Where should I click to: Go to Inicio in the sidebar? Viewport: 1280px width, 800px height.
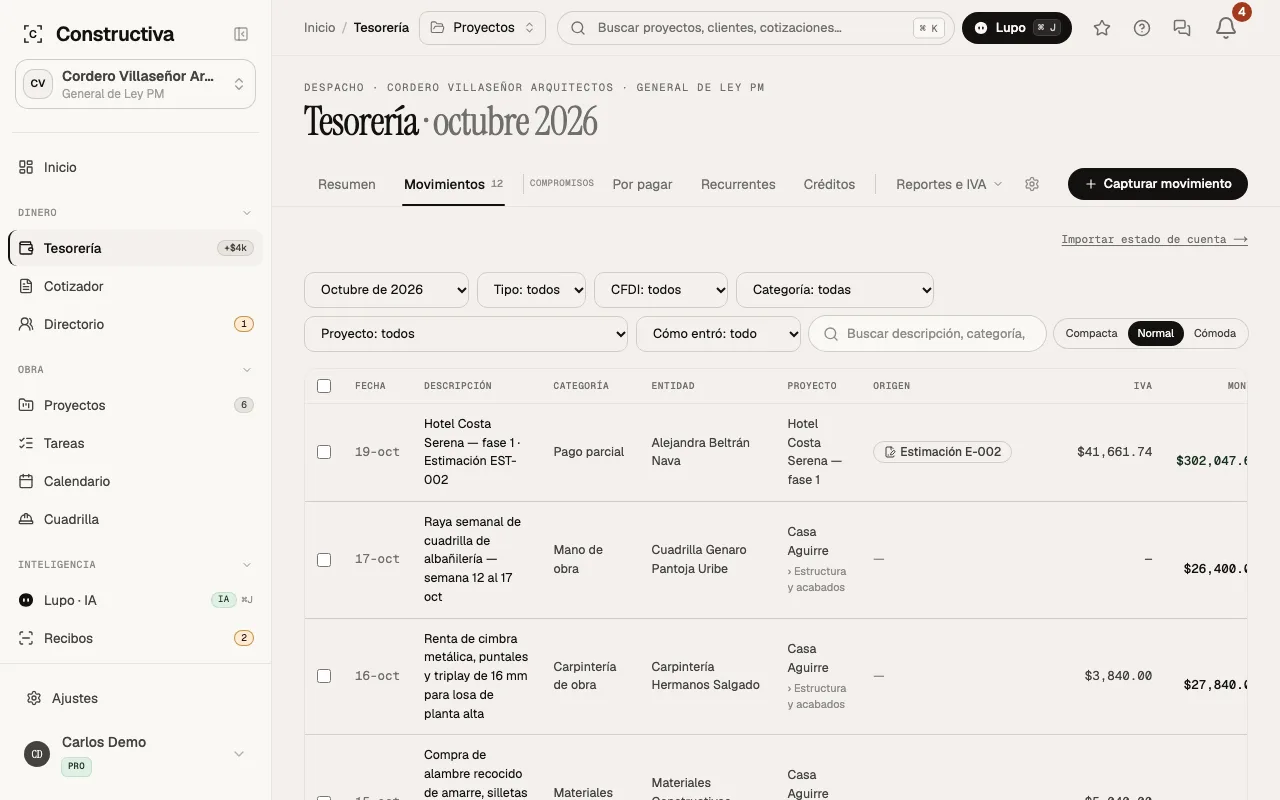click(x=135, y=167)
